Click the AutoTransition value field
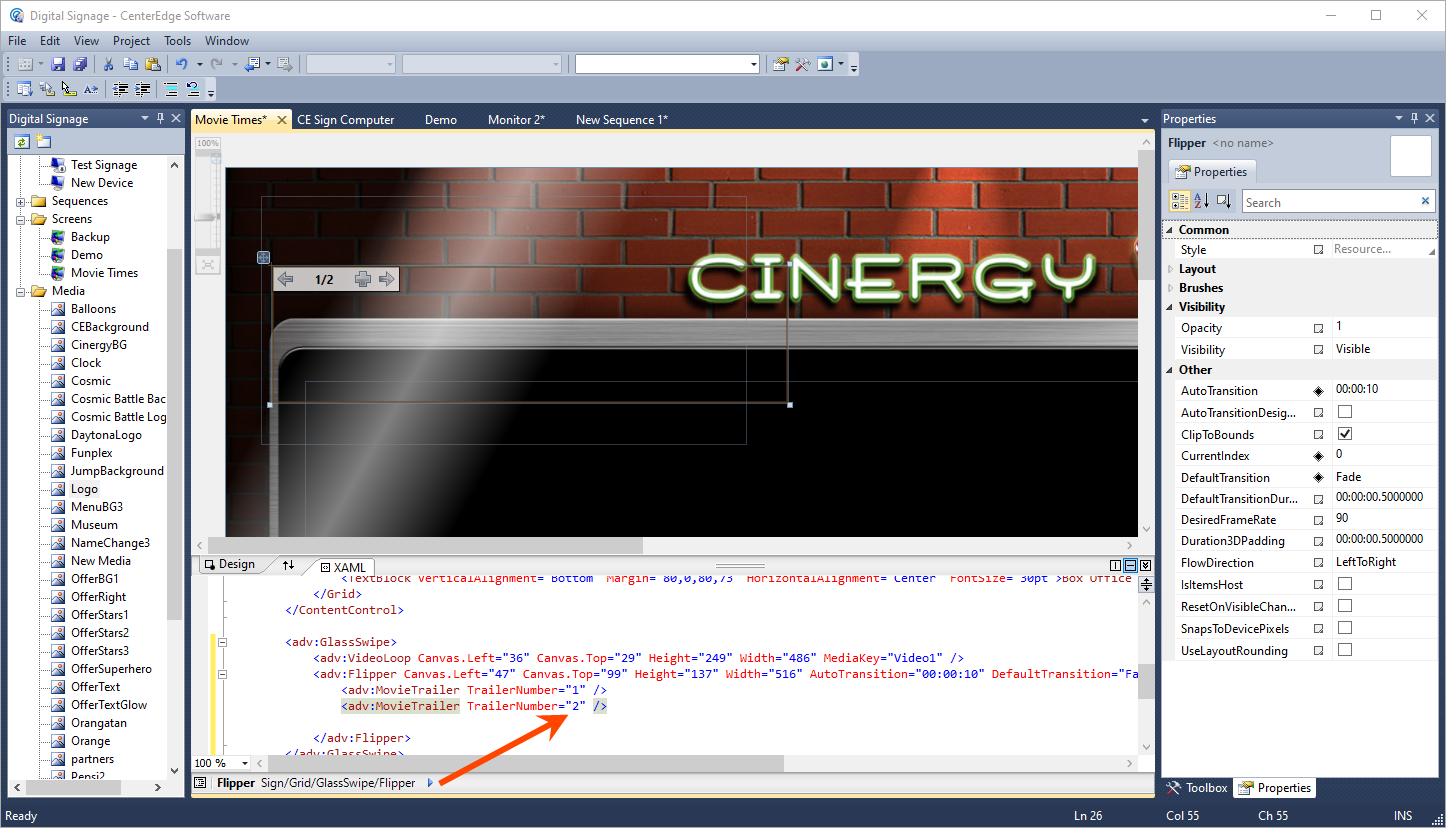 pos(1384,390)
